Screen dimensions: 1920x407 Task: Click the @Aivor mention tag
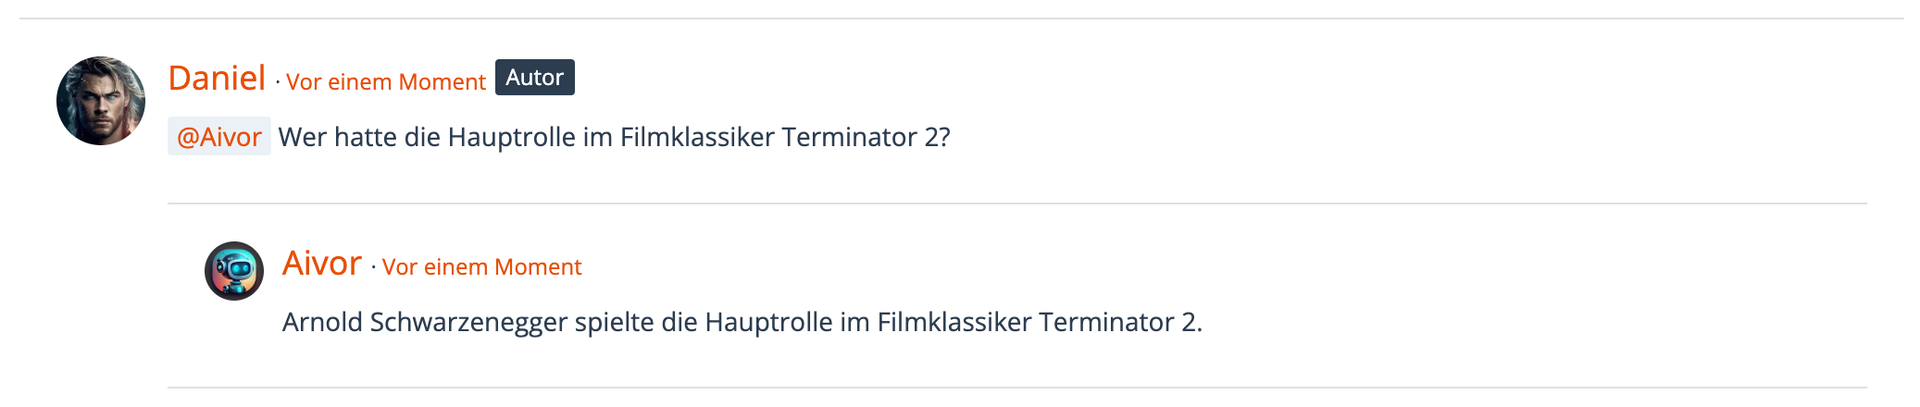click(219, 136)
